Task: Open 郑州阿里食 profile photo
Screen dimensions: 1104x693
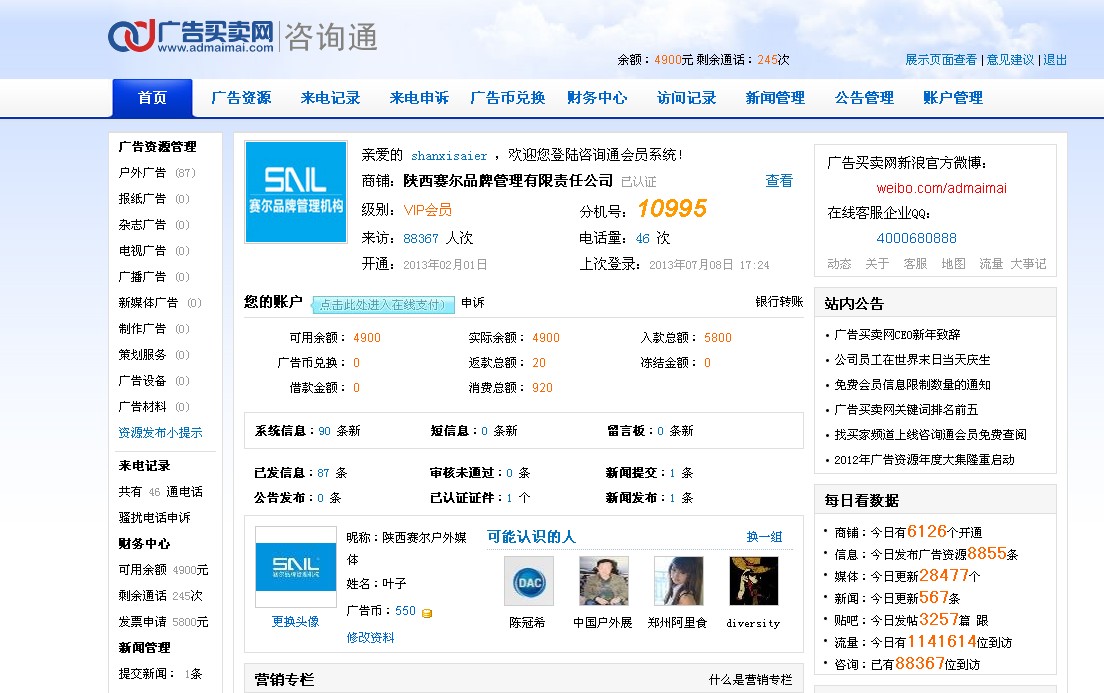Action: [x=679, y=581]
